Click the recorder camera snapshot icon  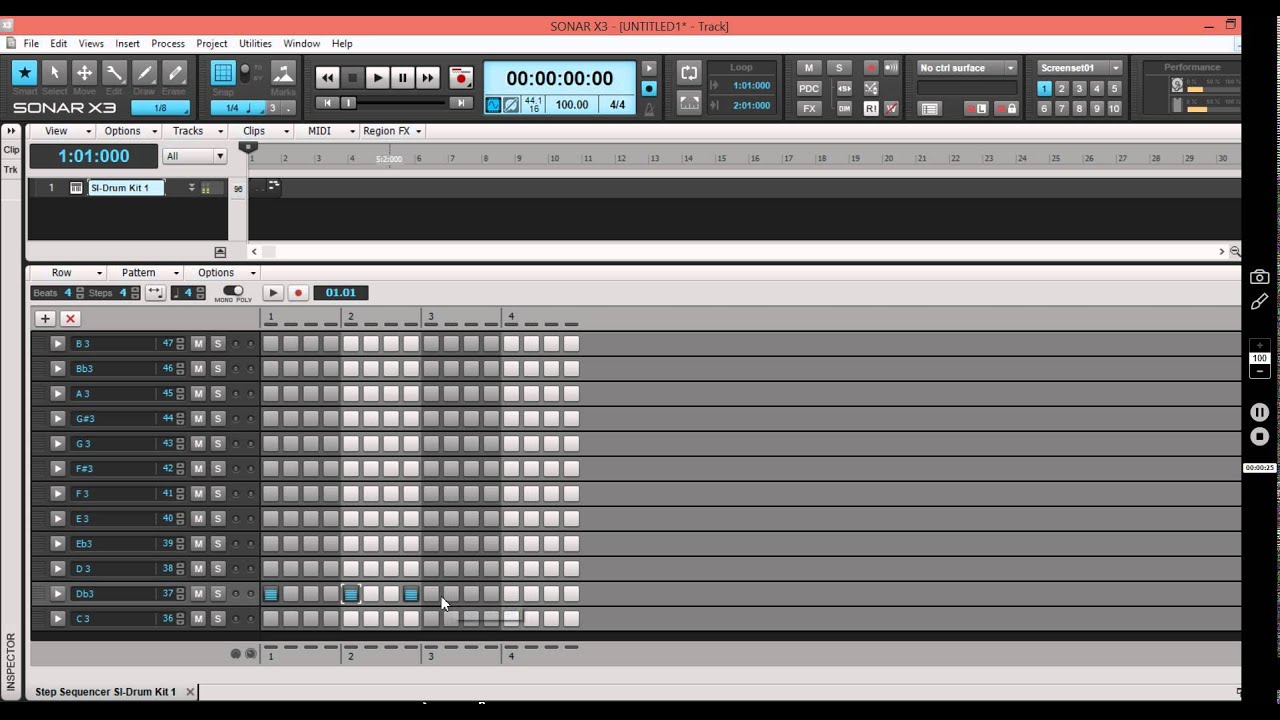click(1259, 277)
